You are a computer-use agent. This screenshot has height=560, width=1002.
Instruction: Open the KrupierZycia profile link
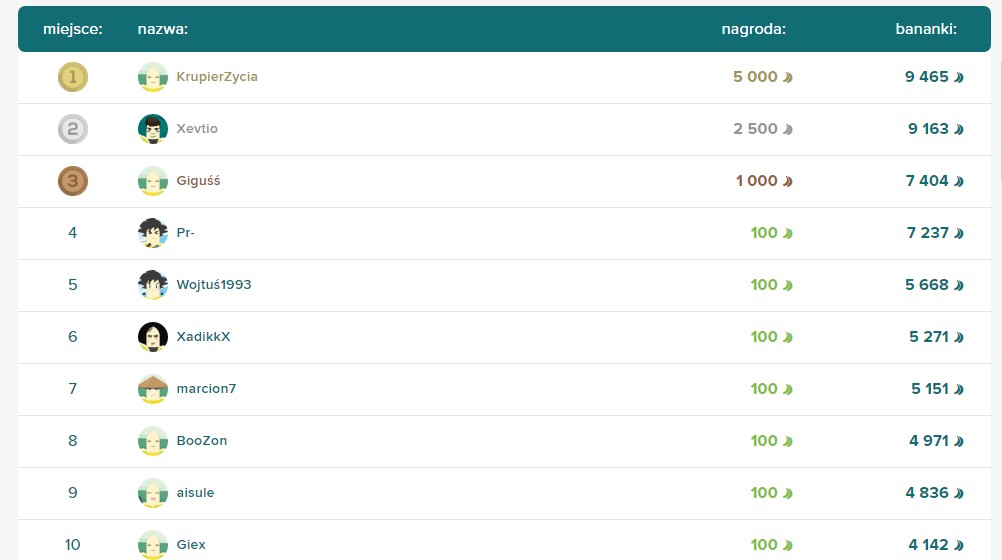[217, 77]
